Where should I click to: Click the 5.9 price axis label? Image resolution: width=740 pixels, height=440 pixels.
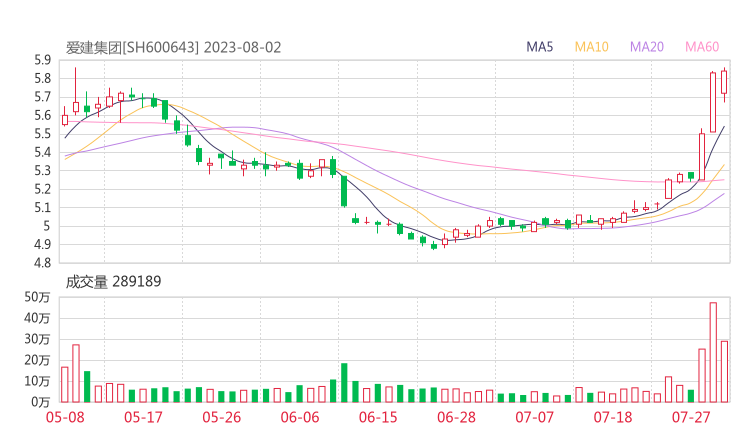tap(42, 60)
